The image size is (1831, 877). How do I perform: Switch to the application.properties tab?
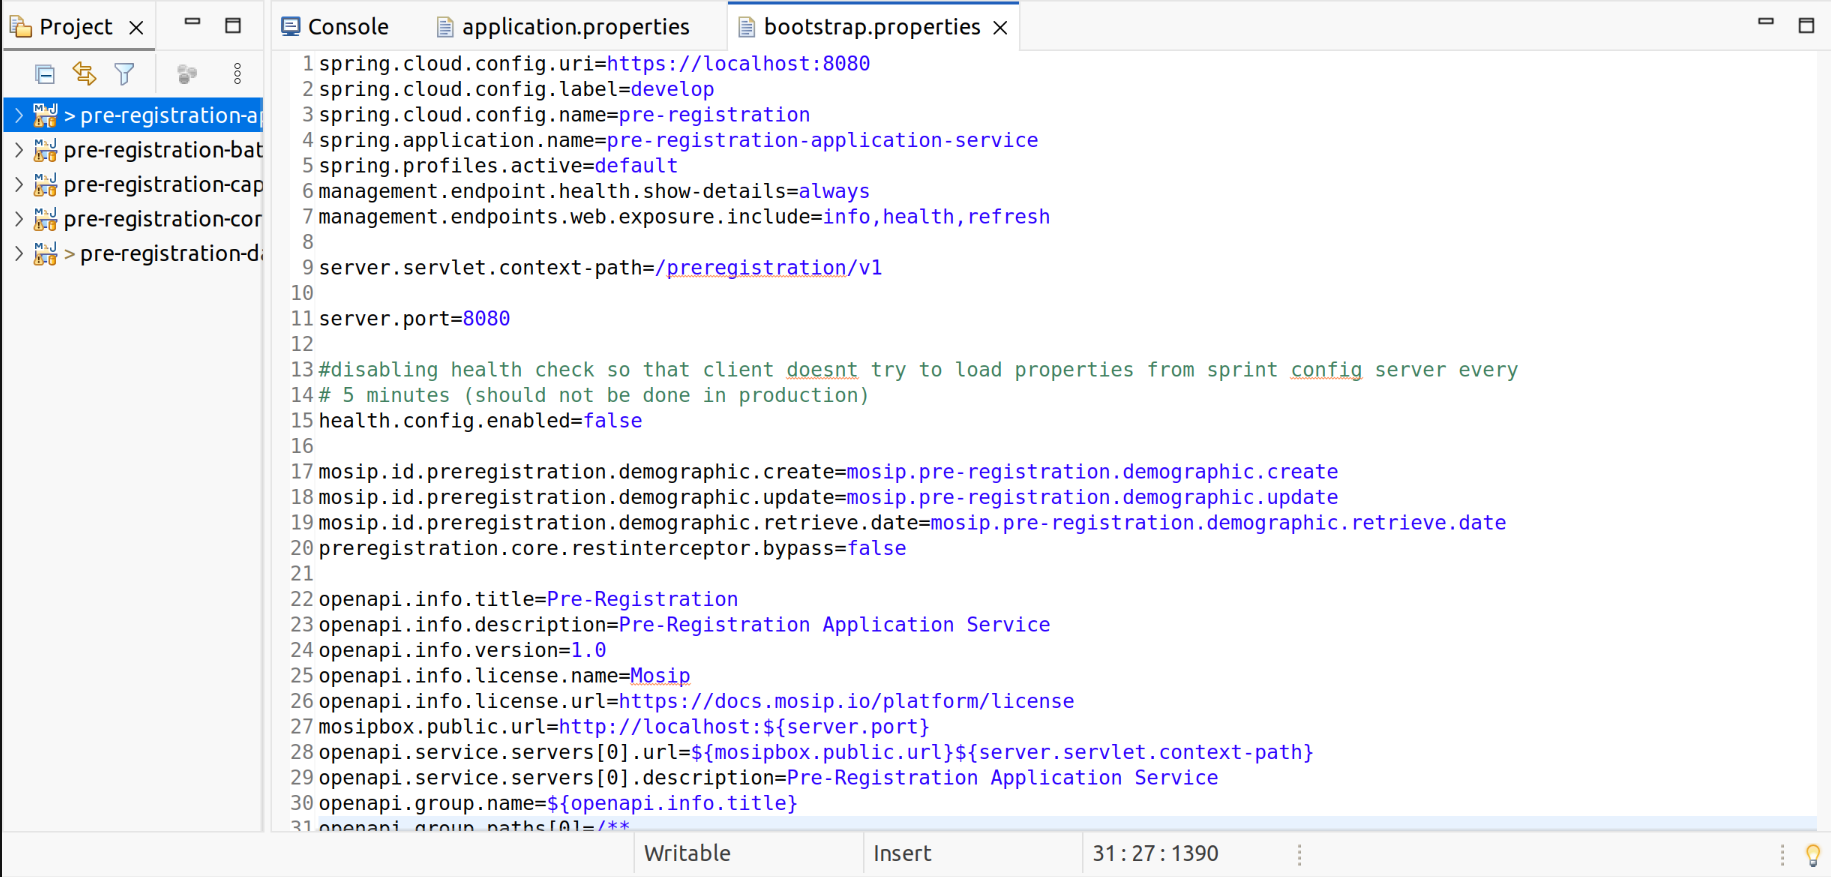575,27
